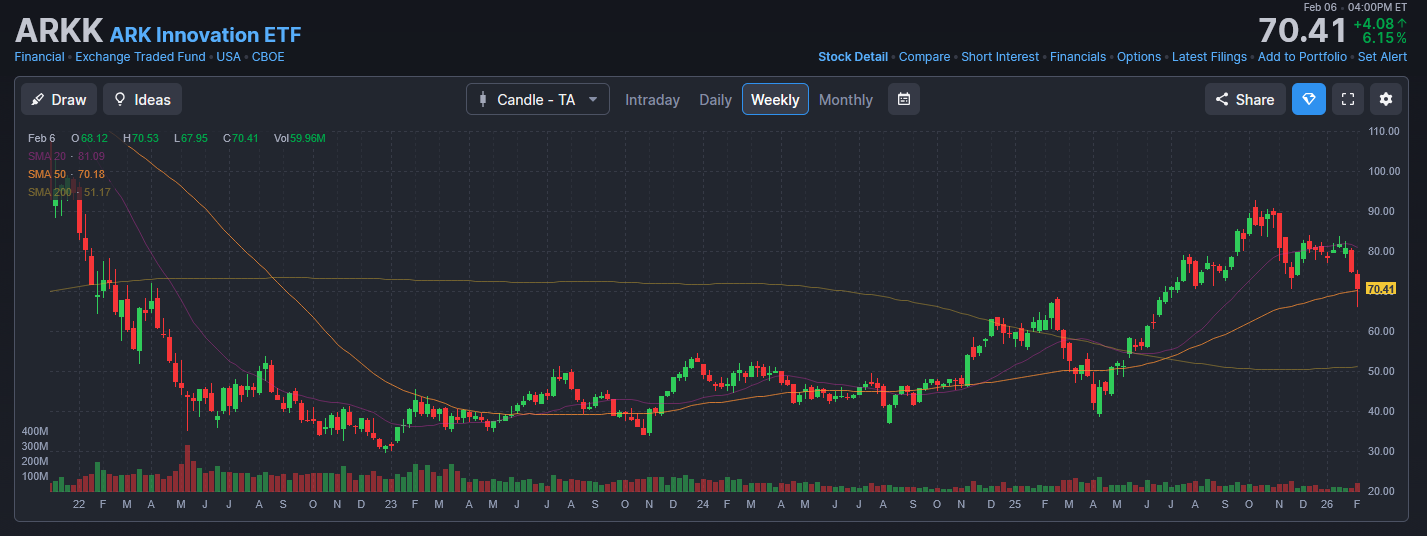Image resolution: width=1427 pixels, height=536 pixels.
Task: Open the Options link
Action: (1139, 57)
